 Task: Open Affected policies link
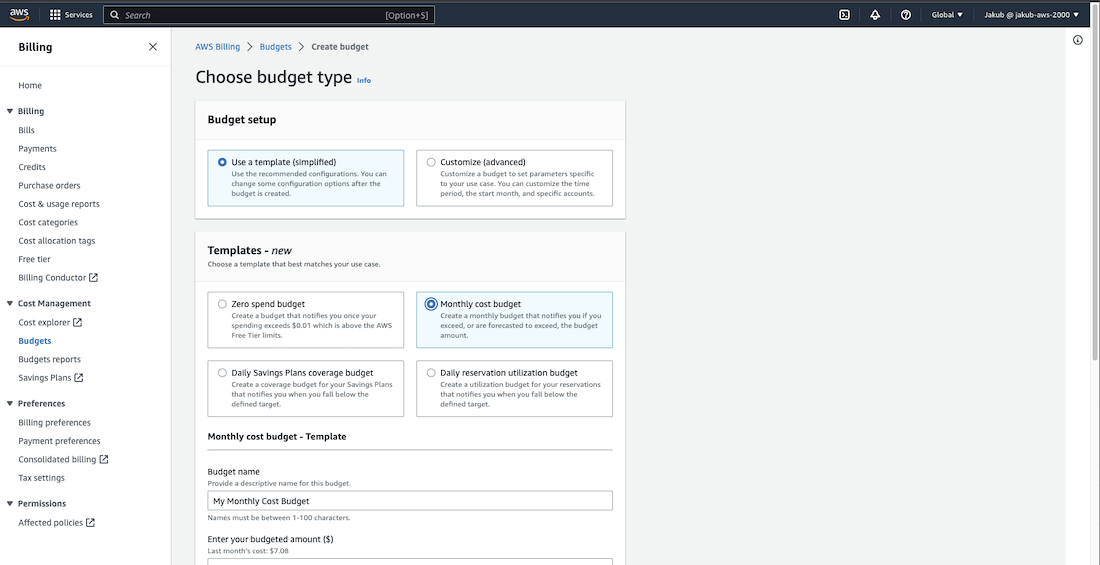(51, 522)
